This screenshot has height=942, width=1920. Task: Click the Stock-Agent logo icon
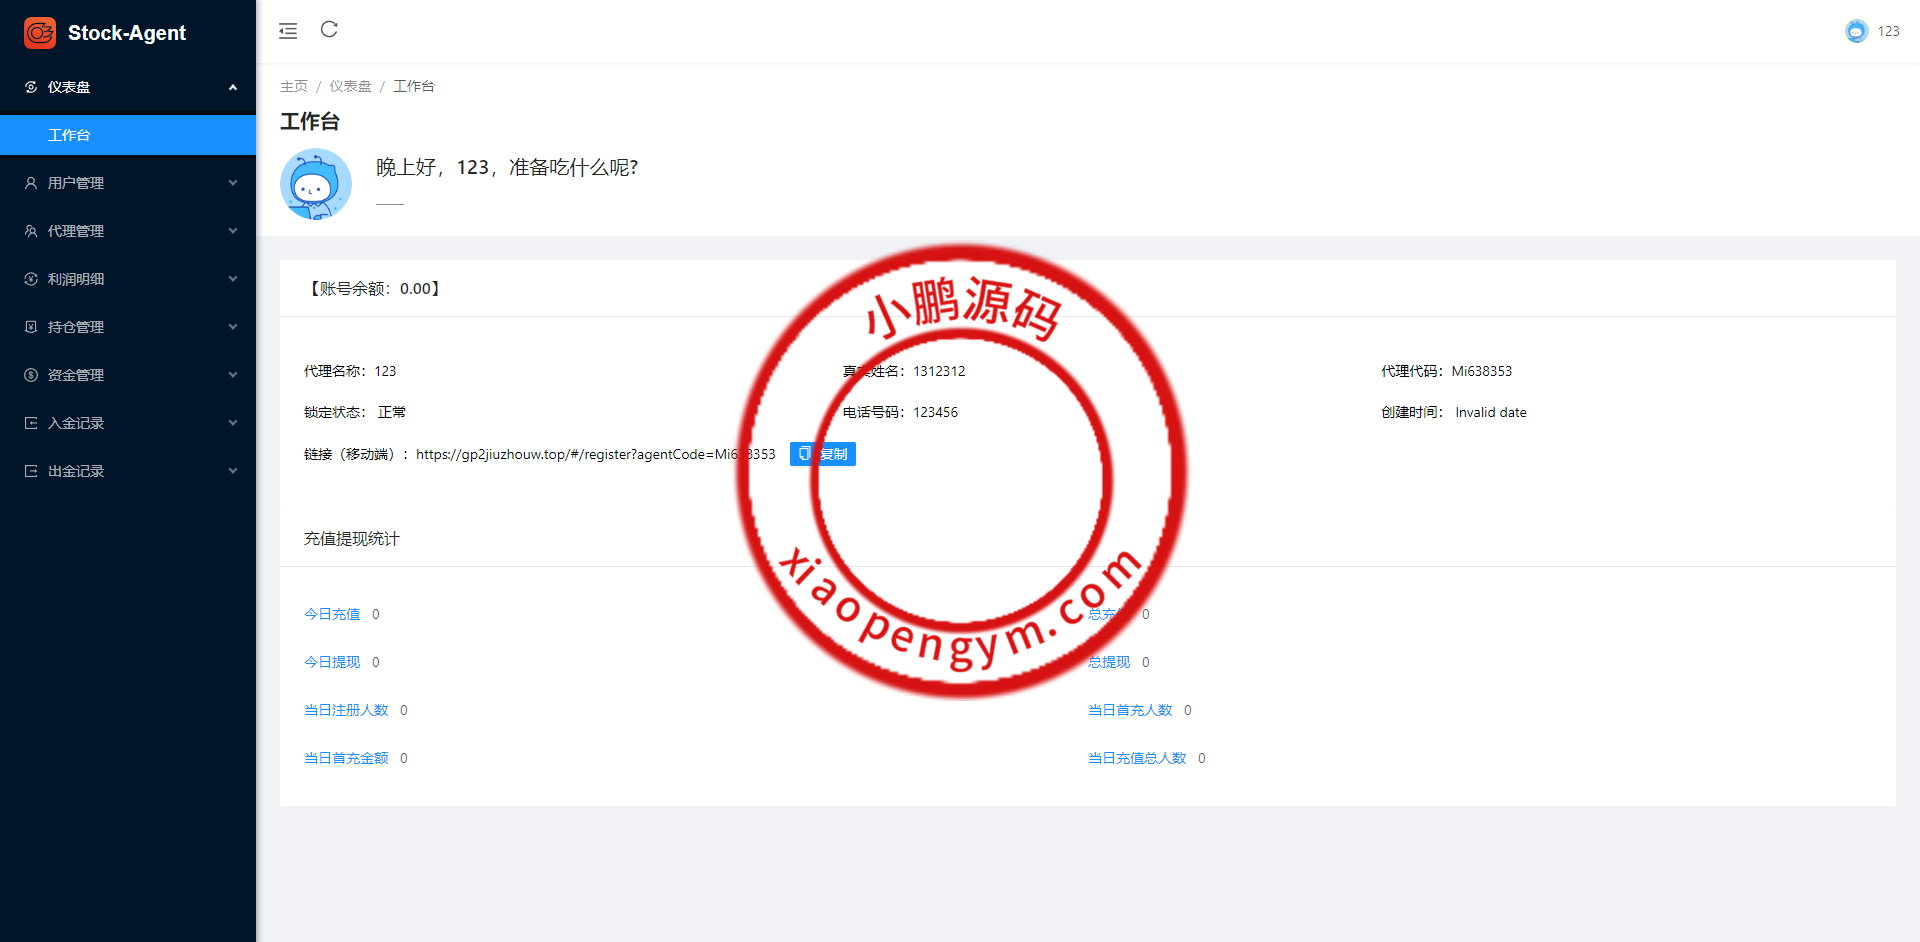click(x=40, y=33)
